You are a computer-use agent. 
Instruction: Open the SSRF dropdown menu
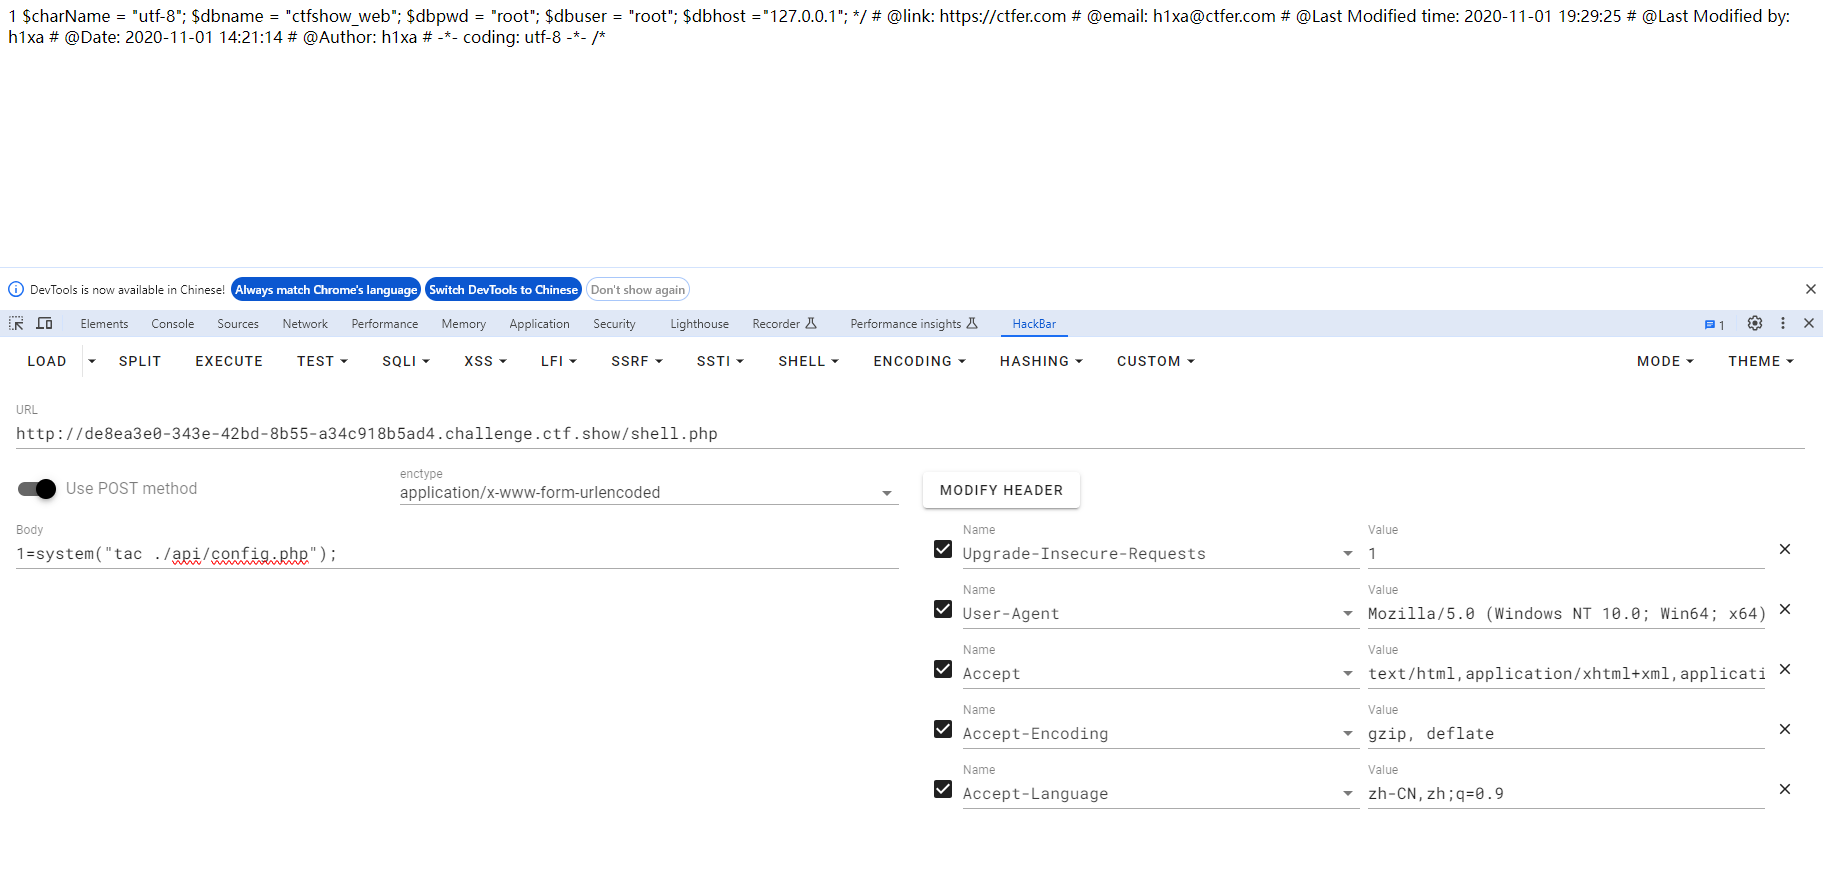pos(637,361)
